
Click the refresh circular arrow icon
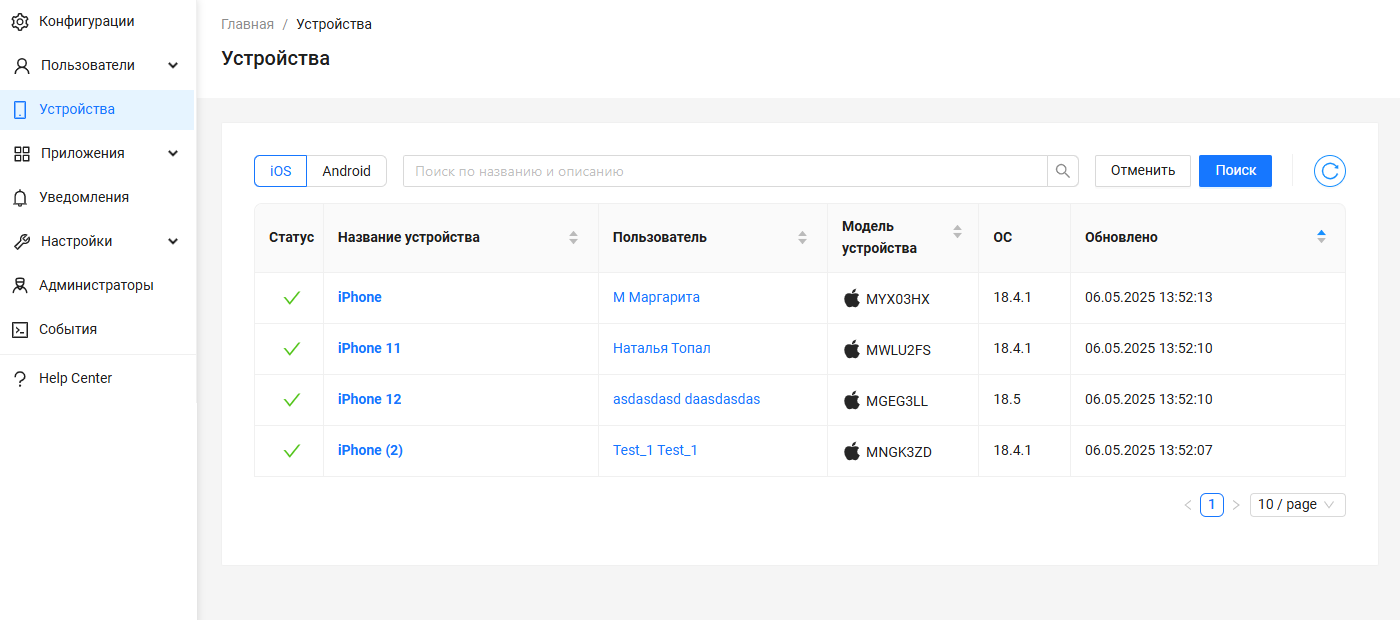tap(1329, 171)
